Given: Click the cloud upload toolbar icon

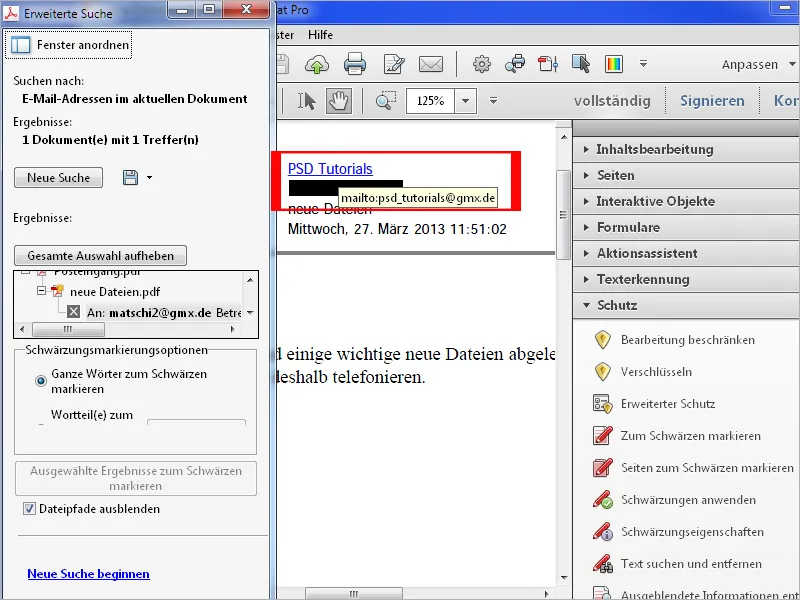Looking at the screenshot, I should (317, 65).
